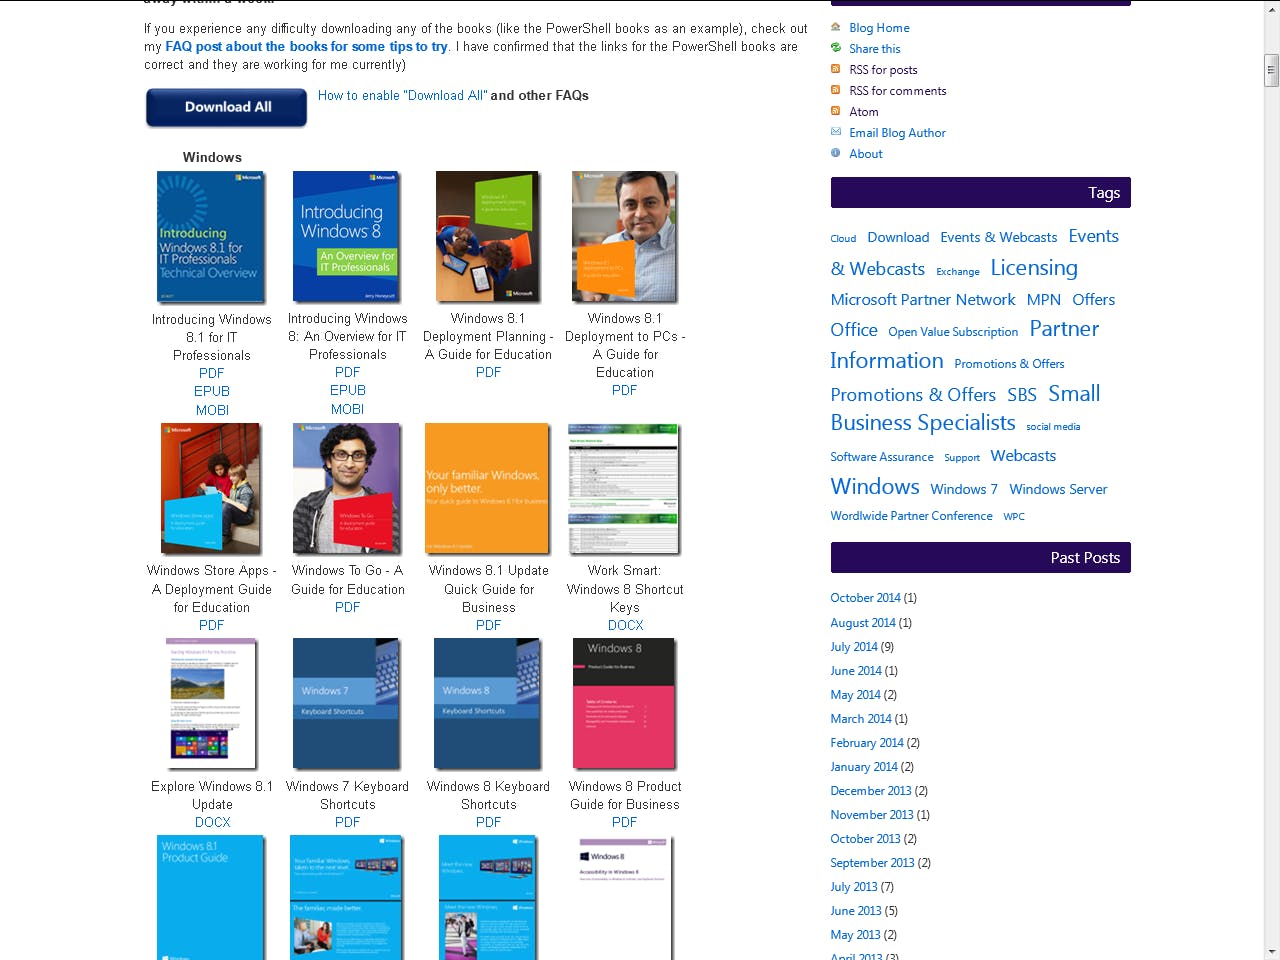This screenshot has height=960, width=1280.
Task: Open October 2014 past posts
Action: tap(865, 598)
